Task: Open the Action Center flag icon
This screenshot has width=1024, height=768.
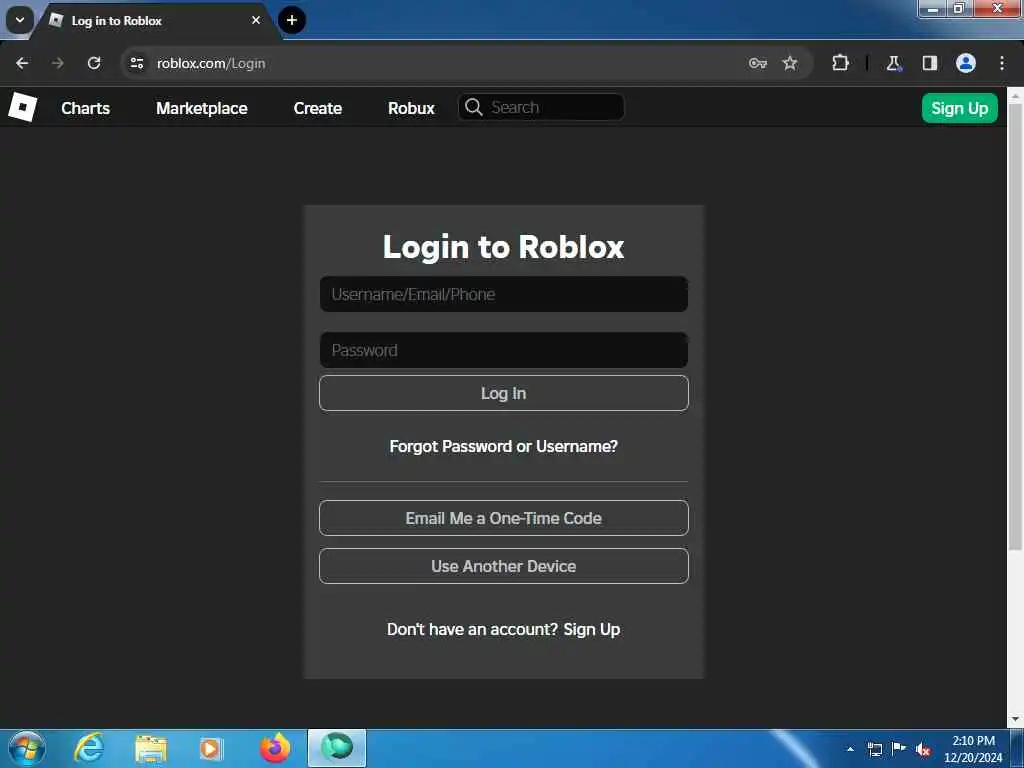Action: pos(899,749)
